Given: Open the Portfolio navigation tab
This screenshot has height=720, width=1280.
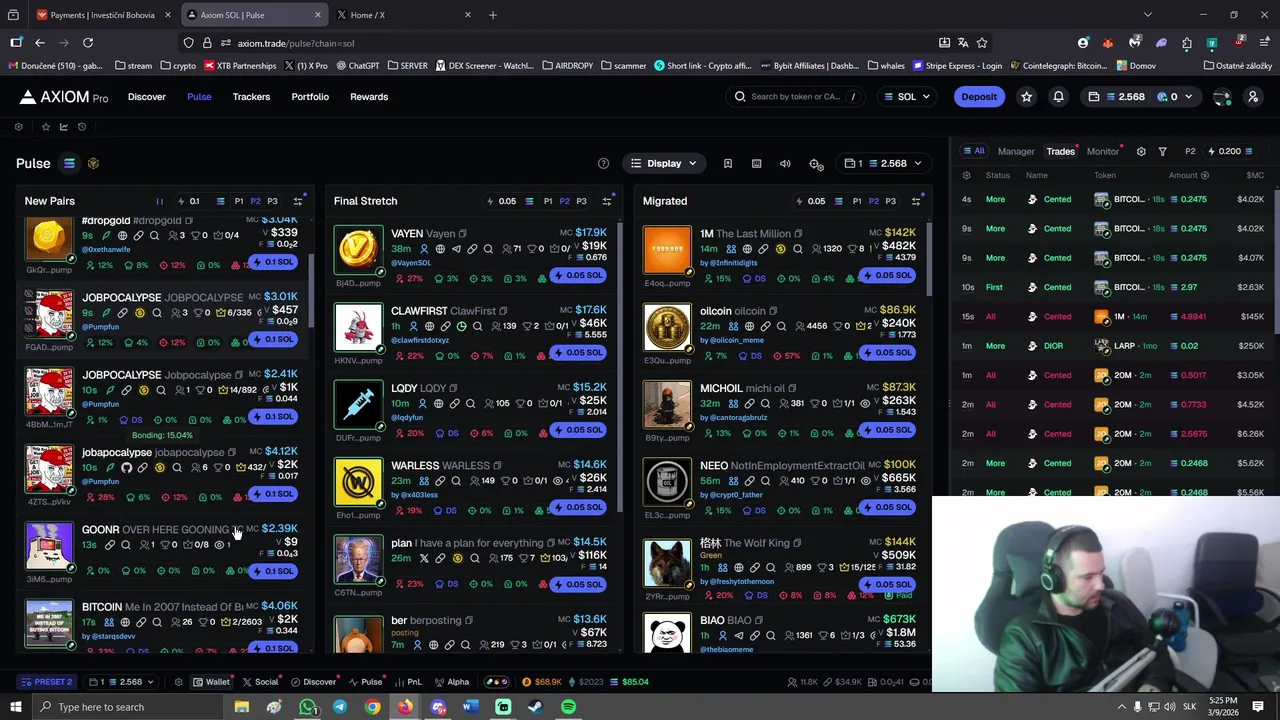Looking at the screenshot, I should click(x=310, y=97).
